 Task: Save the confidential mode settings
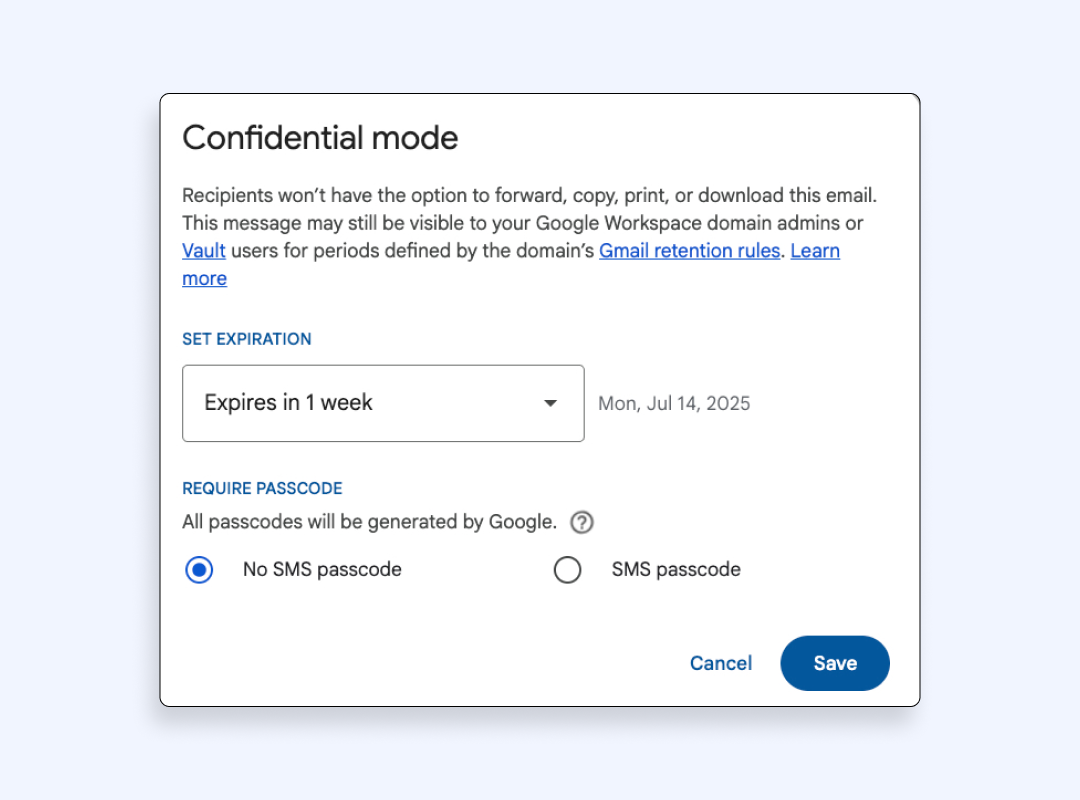[x=835, y=663]
